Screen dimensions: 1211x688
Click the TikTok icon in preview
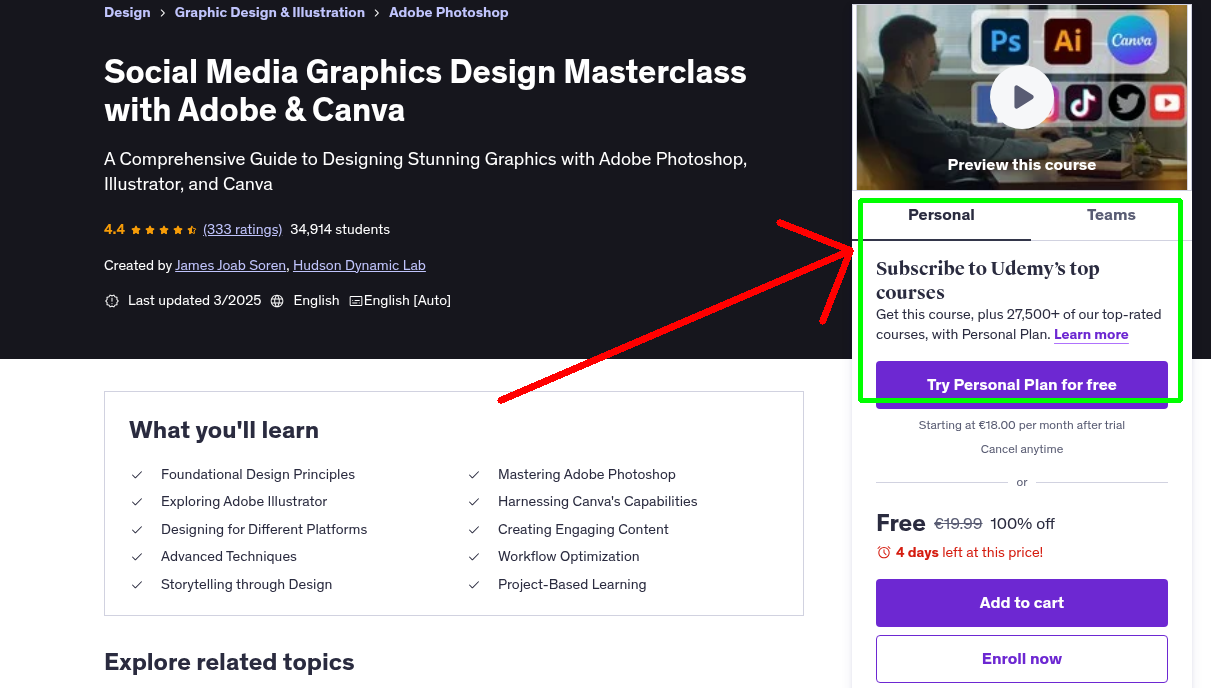point(1083,101)
